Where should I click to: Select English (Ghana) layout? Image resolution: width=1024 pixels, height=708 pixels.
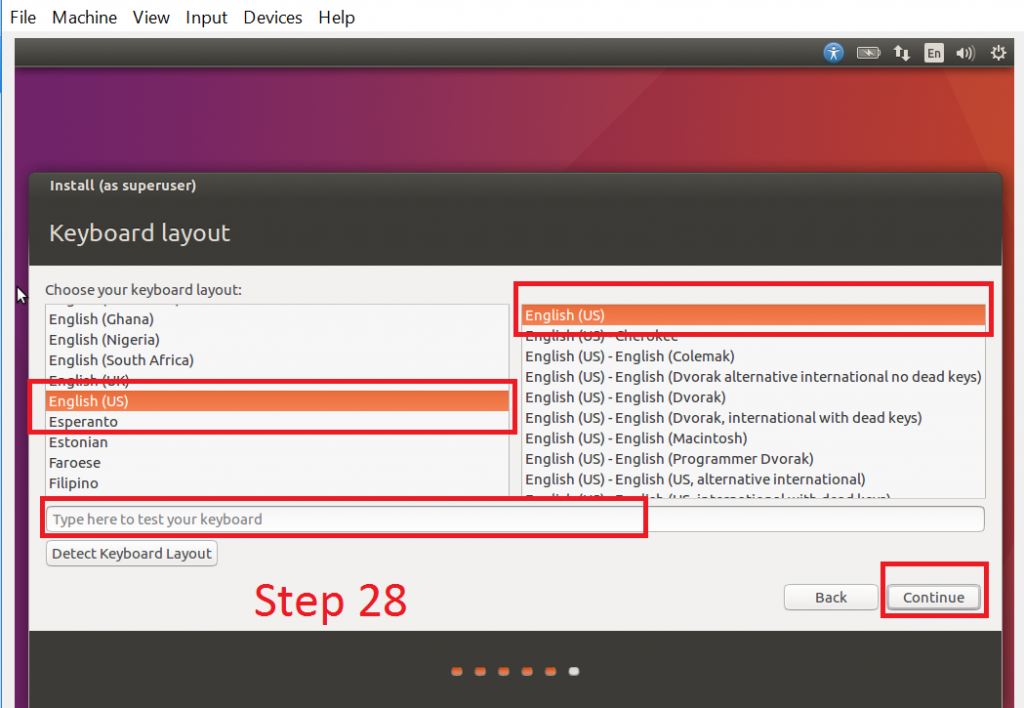tap(277, 319)
